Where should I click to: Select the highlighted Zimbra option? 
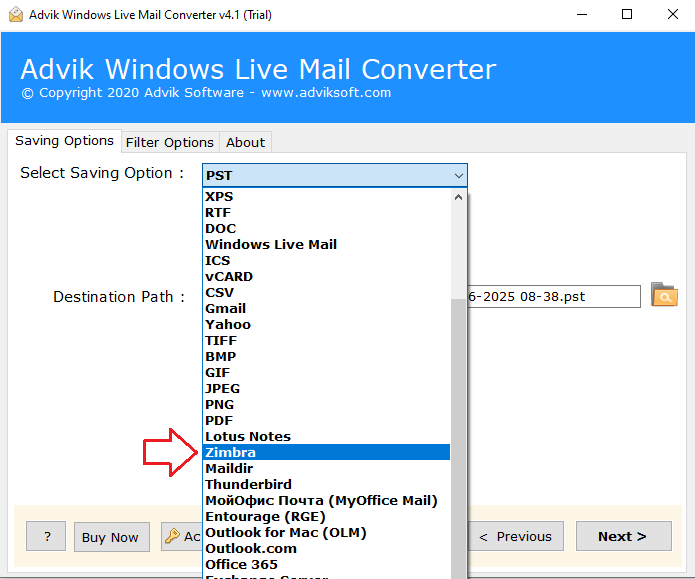(326, 452)
